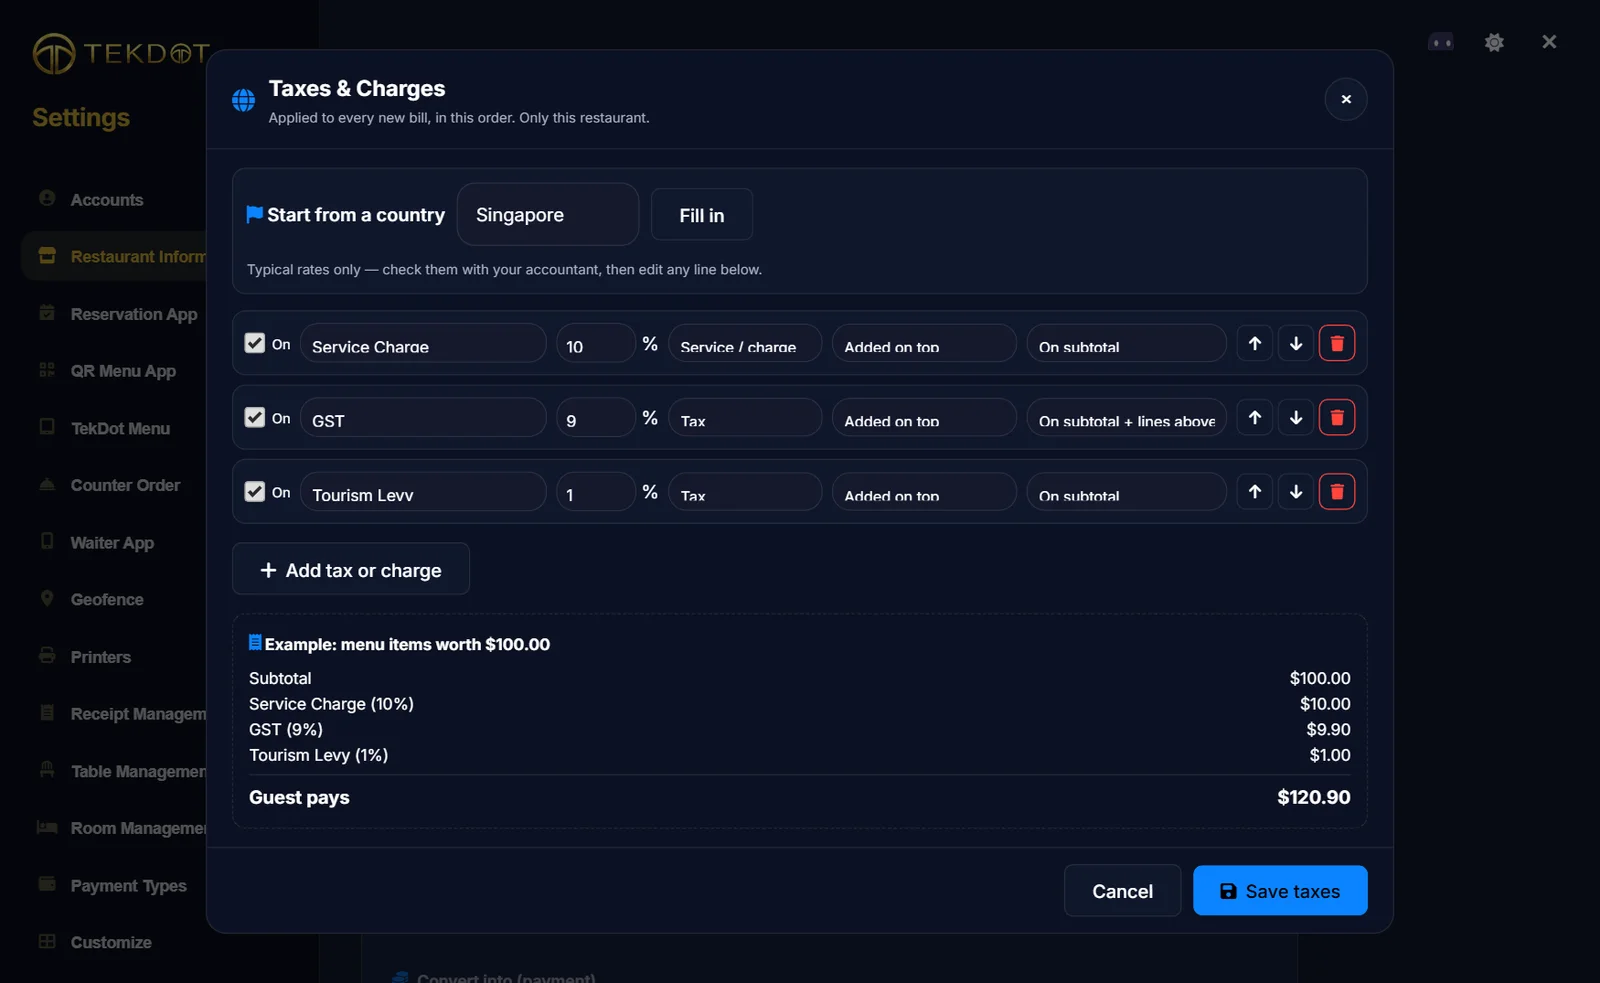Image resolution: width=1600 pixels, height=983 pixels.
Task: Open Tourism Levy Tax type dropdown
Action: (745, 491)
